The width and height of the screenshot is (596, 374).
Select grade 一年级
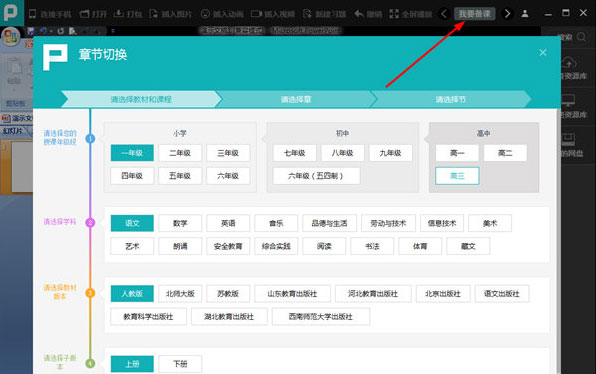(x=132, y=153)
